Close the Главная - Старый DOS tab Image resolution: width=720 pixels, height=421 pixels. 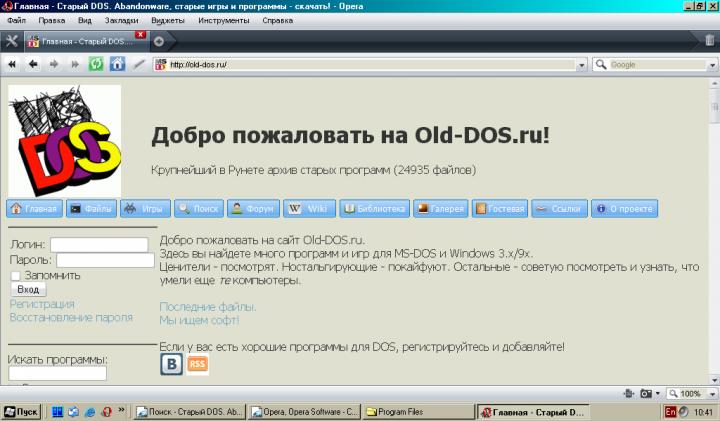(x=141, y=35)
